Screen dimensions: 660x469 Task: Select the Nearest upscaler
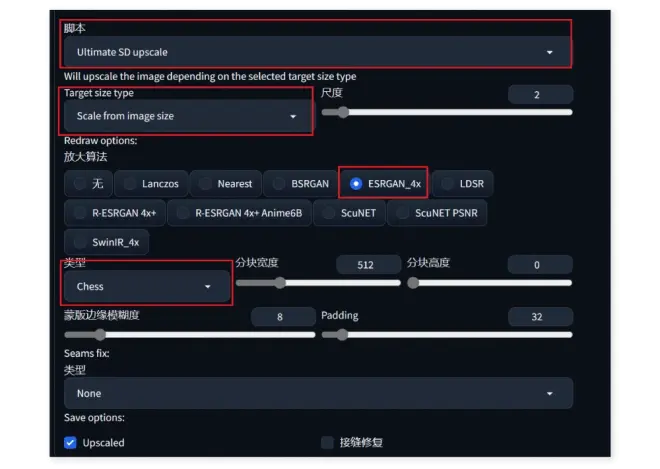[x=226, y=184]
